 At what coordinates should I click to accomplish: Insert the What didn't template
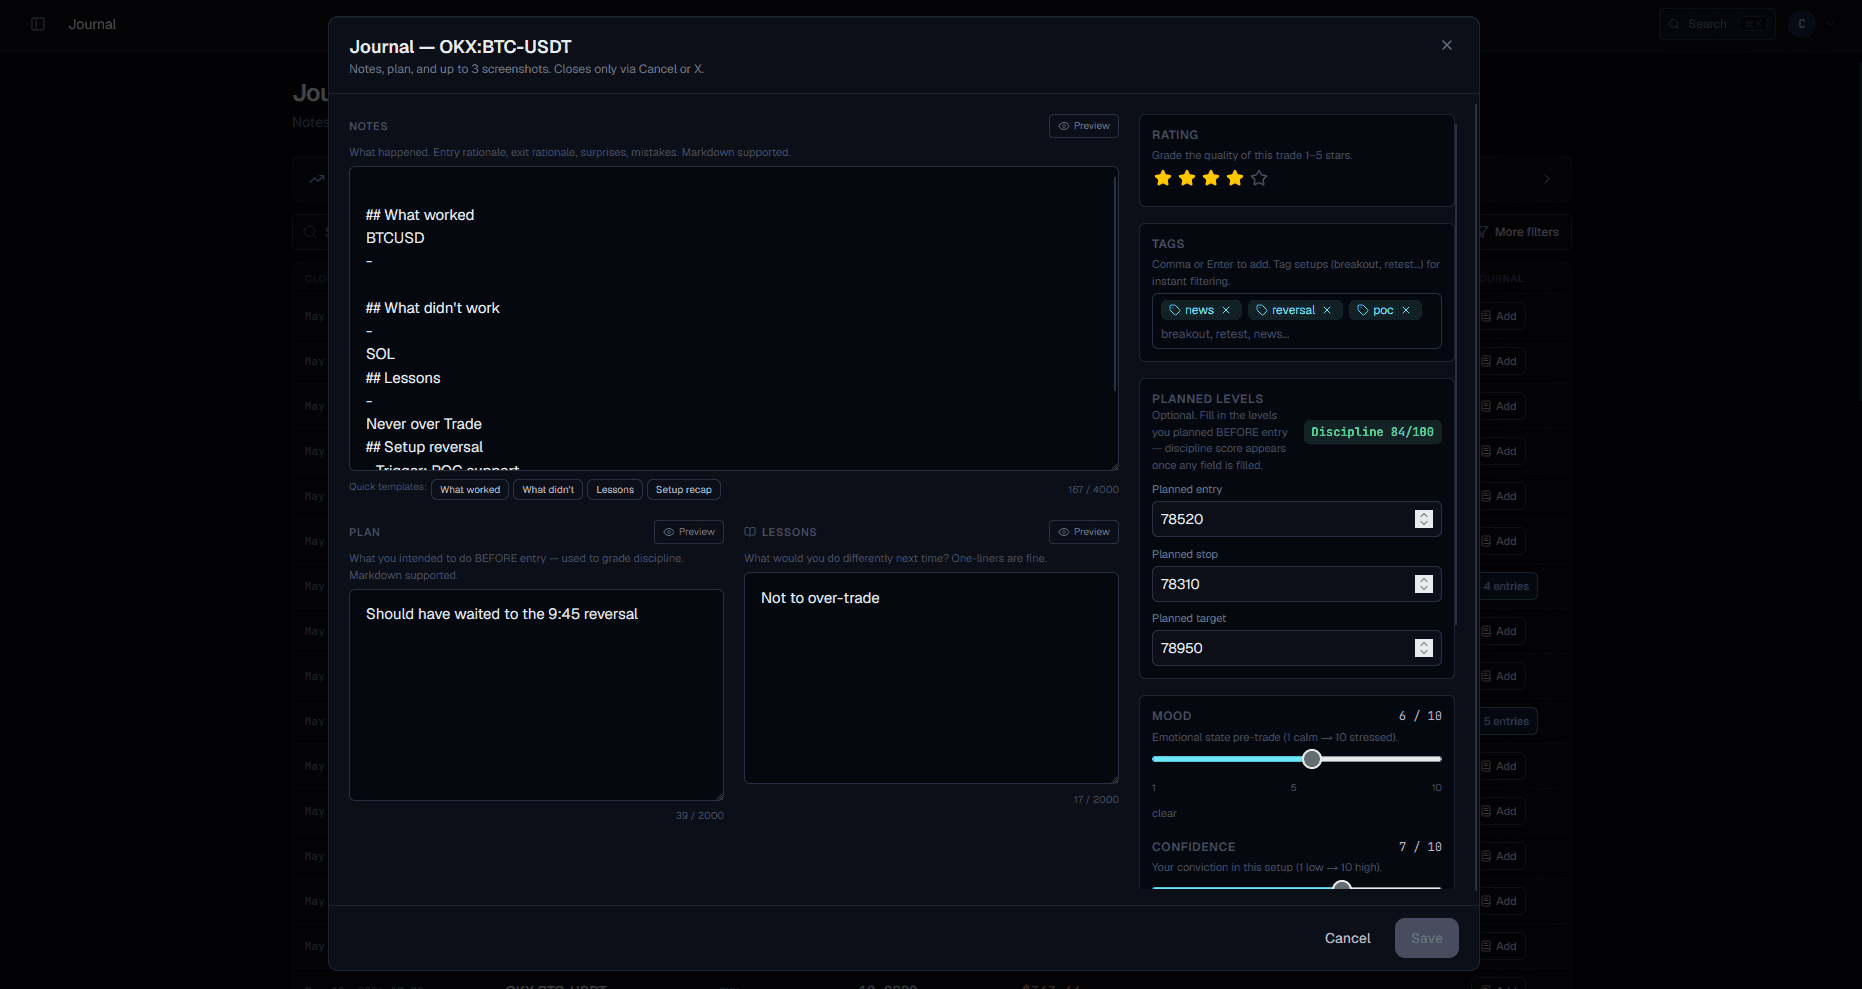click(x=548, y=490)
